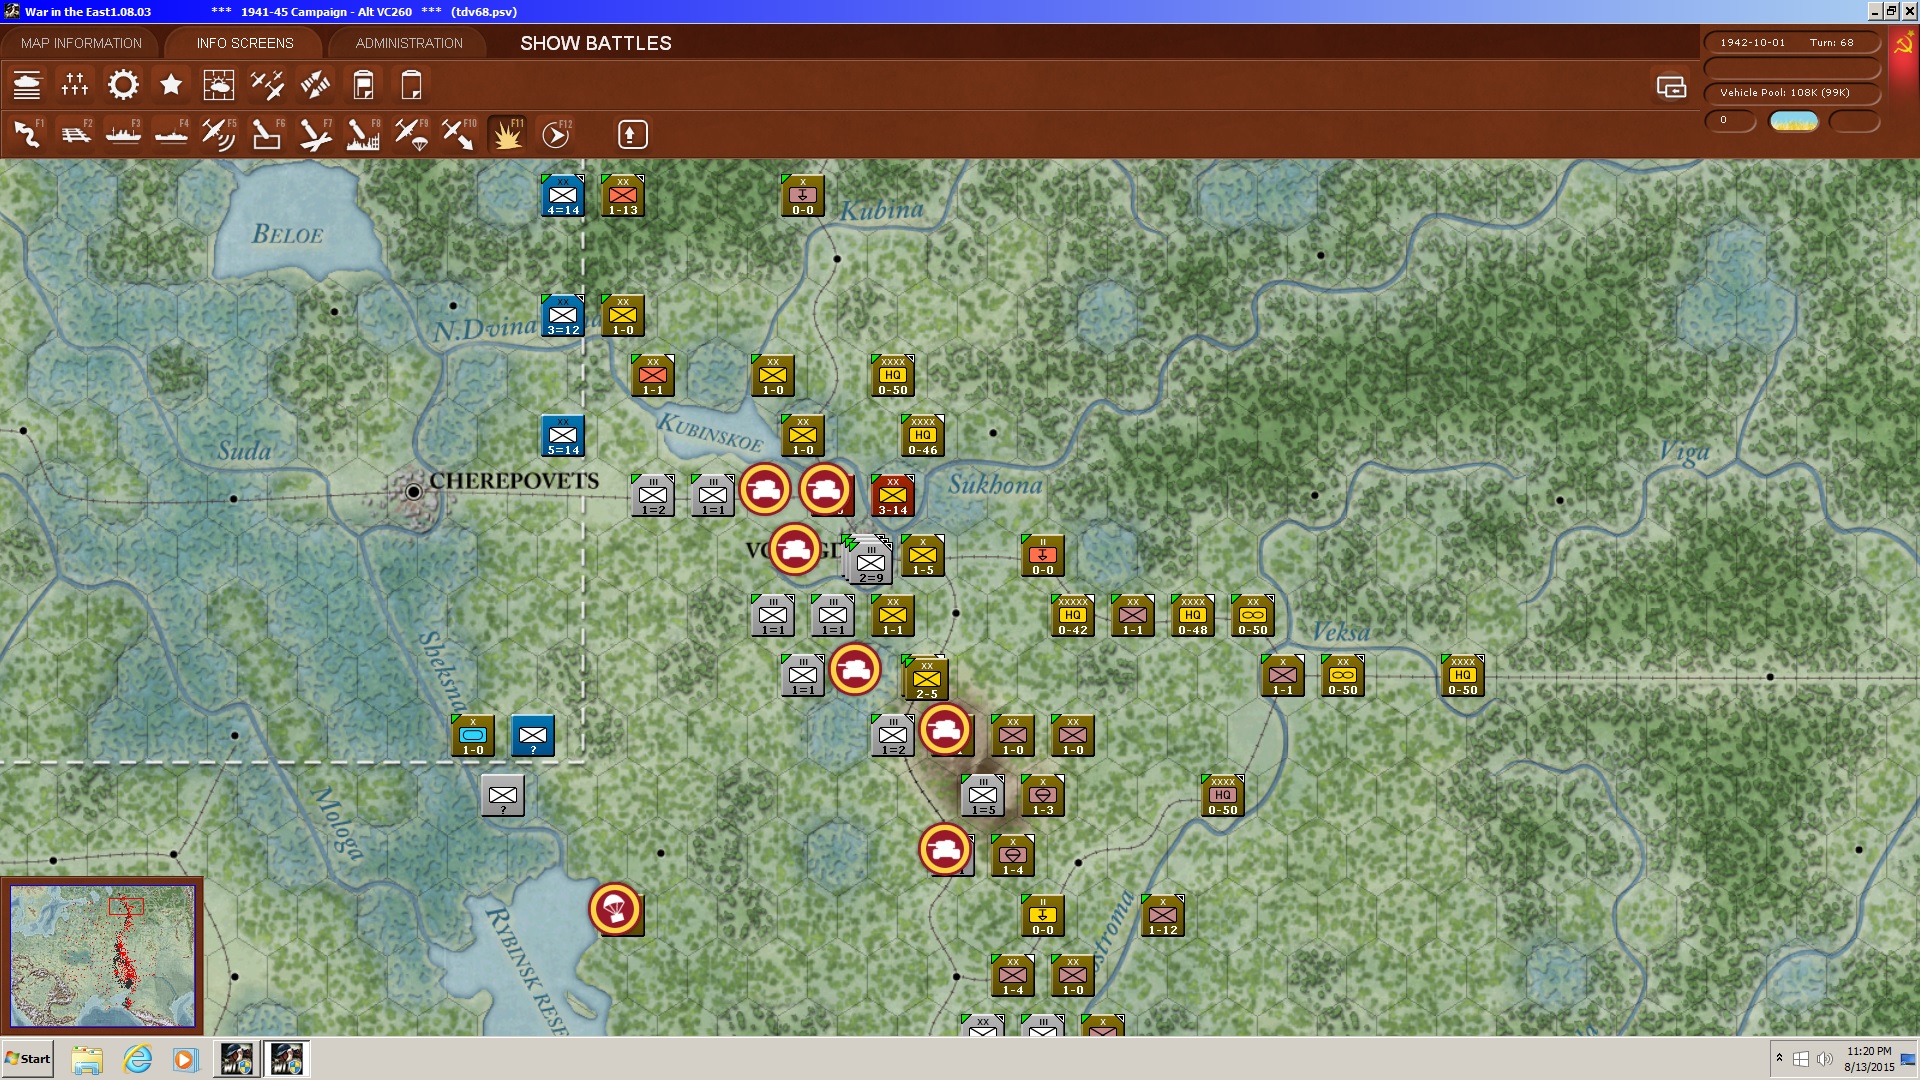Viewport: 1920px width, 1080px height.
Task: Select HQ counter labeled 0-48
Action: (x=1193, y=616)
